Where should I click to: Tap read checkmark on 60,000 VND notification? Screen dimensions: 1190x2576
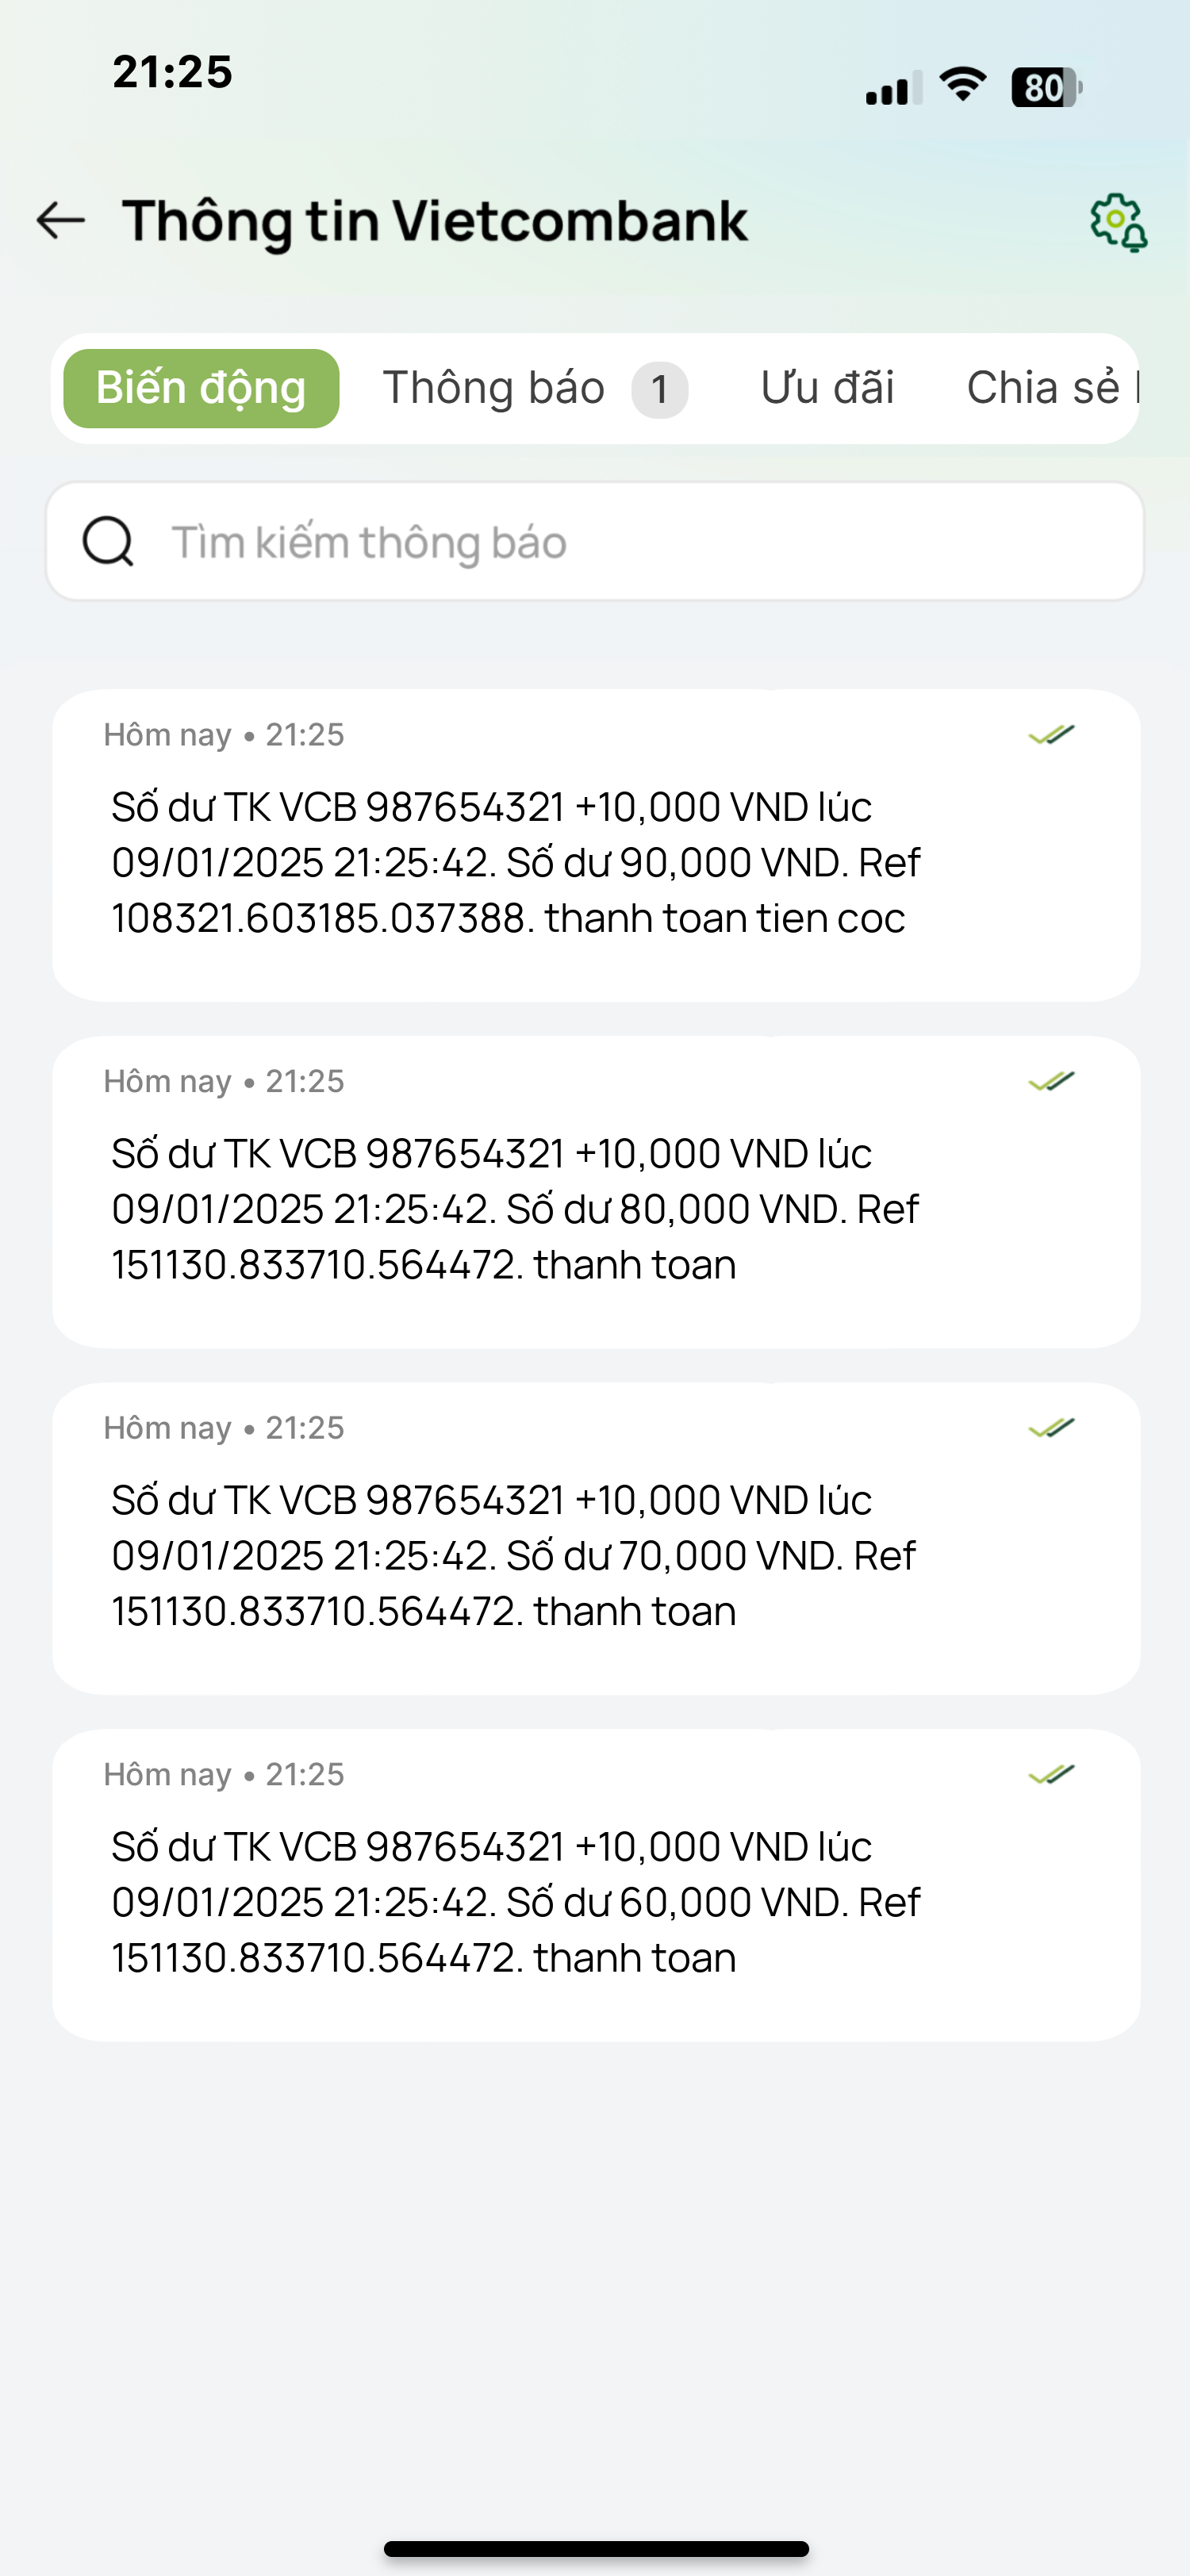1051,1774
